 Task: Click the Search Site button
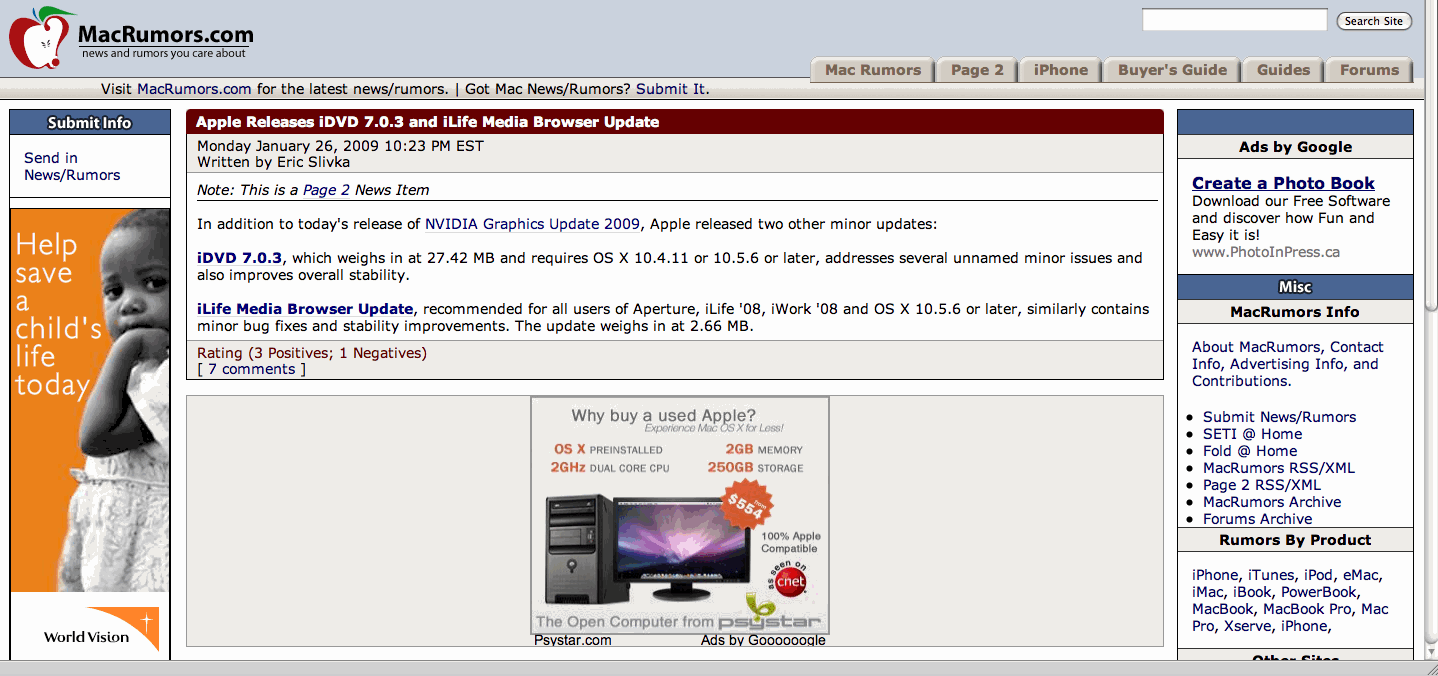point(1373,21)
